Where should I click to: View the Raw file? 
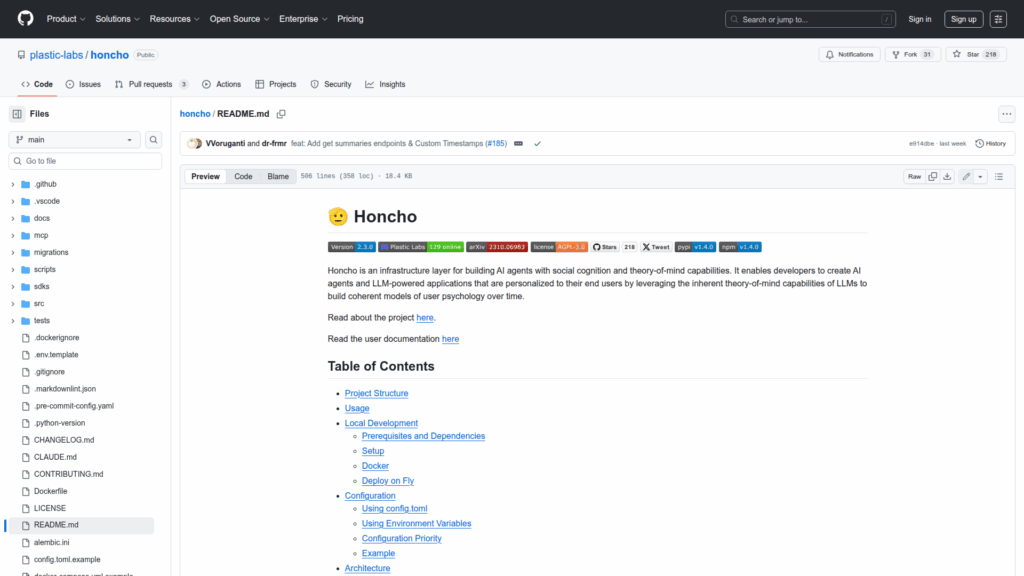914,176
